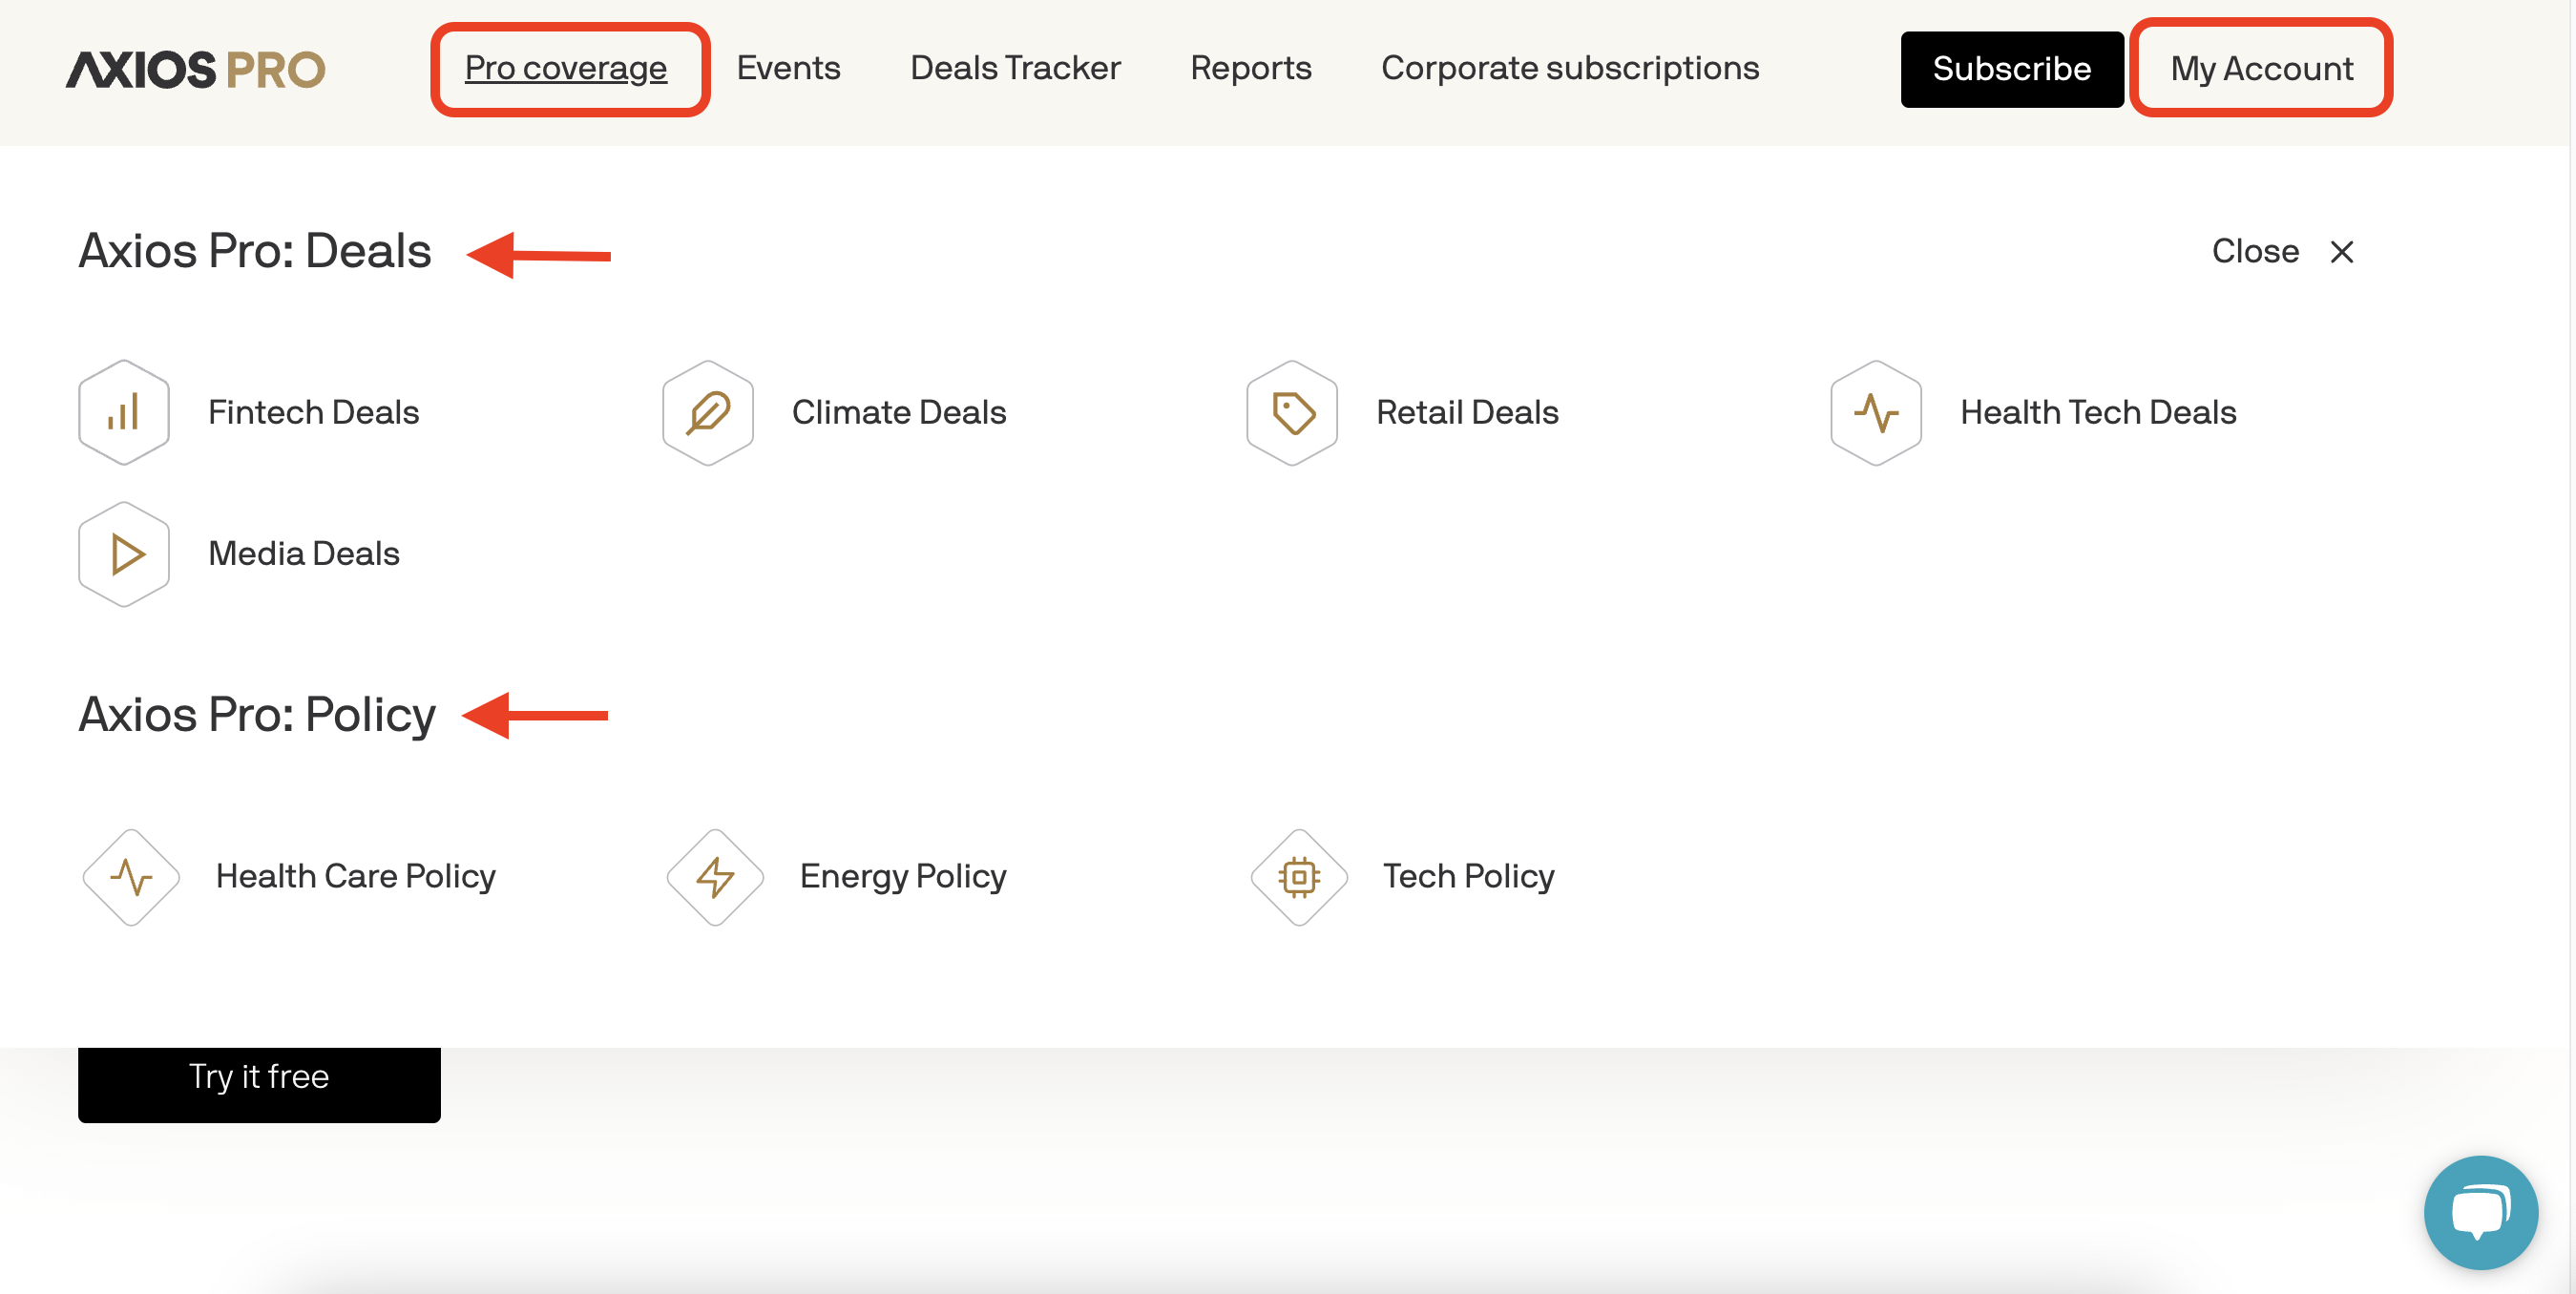Viewport: 2576px width, 1294px height.
Task: Select the Energy Policy lightning bolt icon
Action: pyautogui.click(x=714, y=876)
